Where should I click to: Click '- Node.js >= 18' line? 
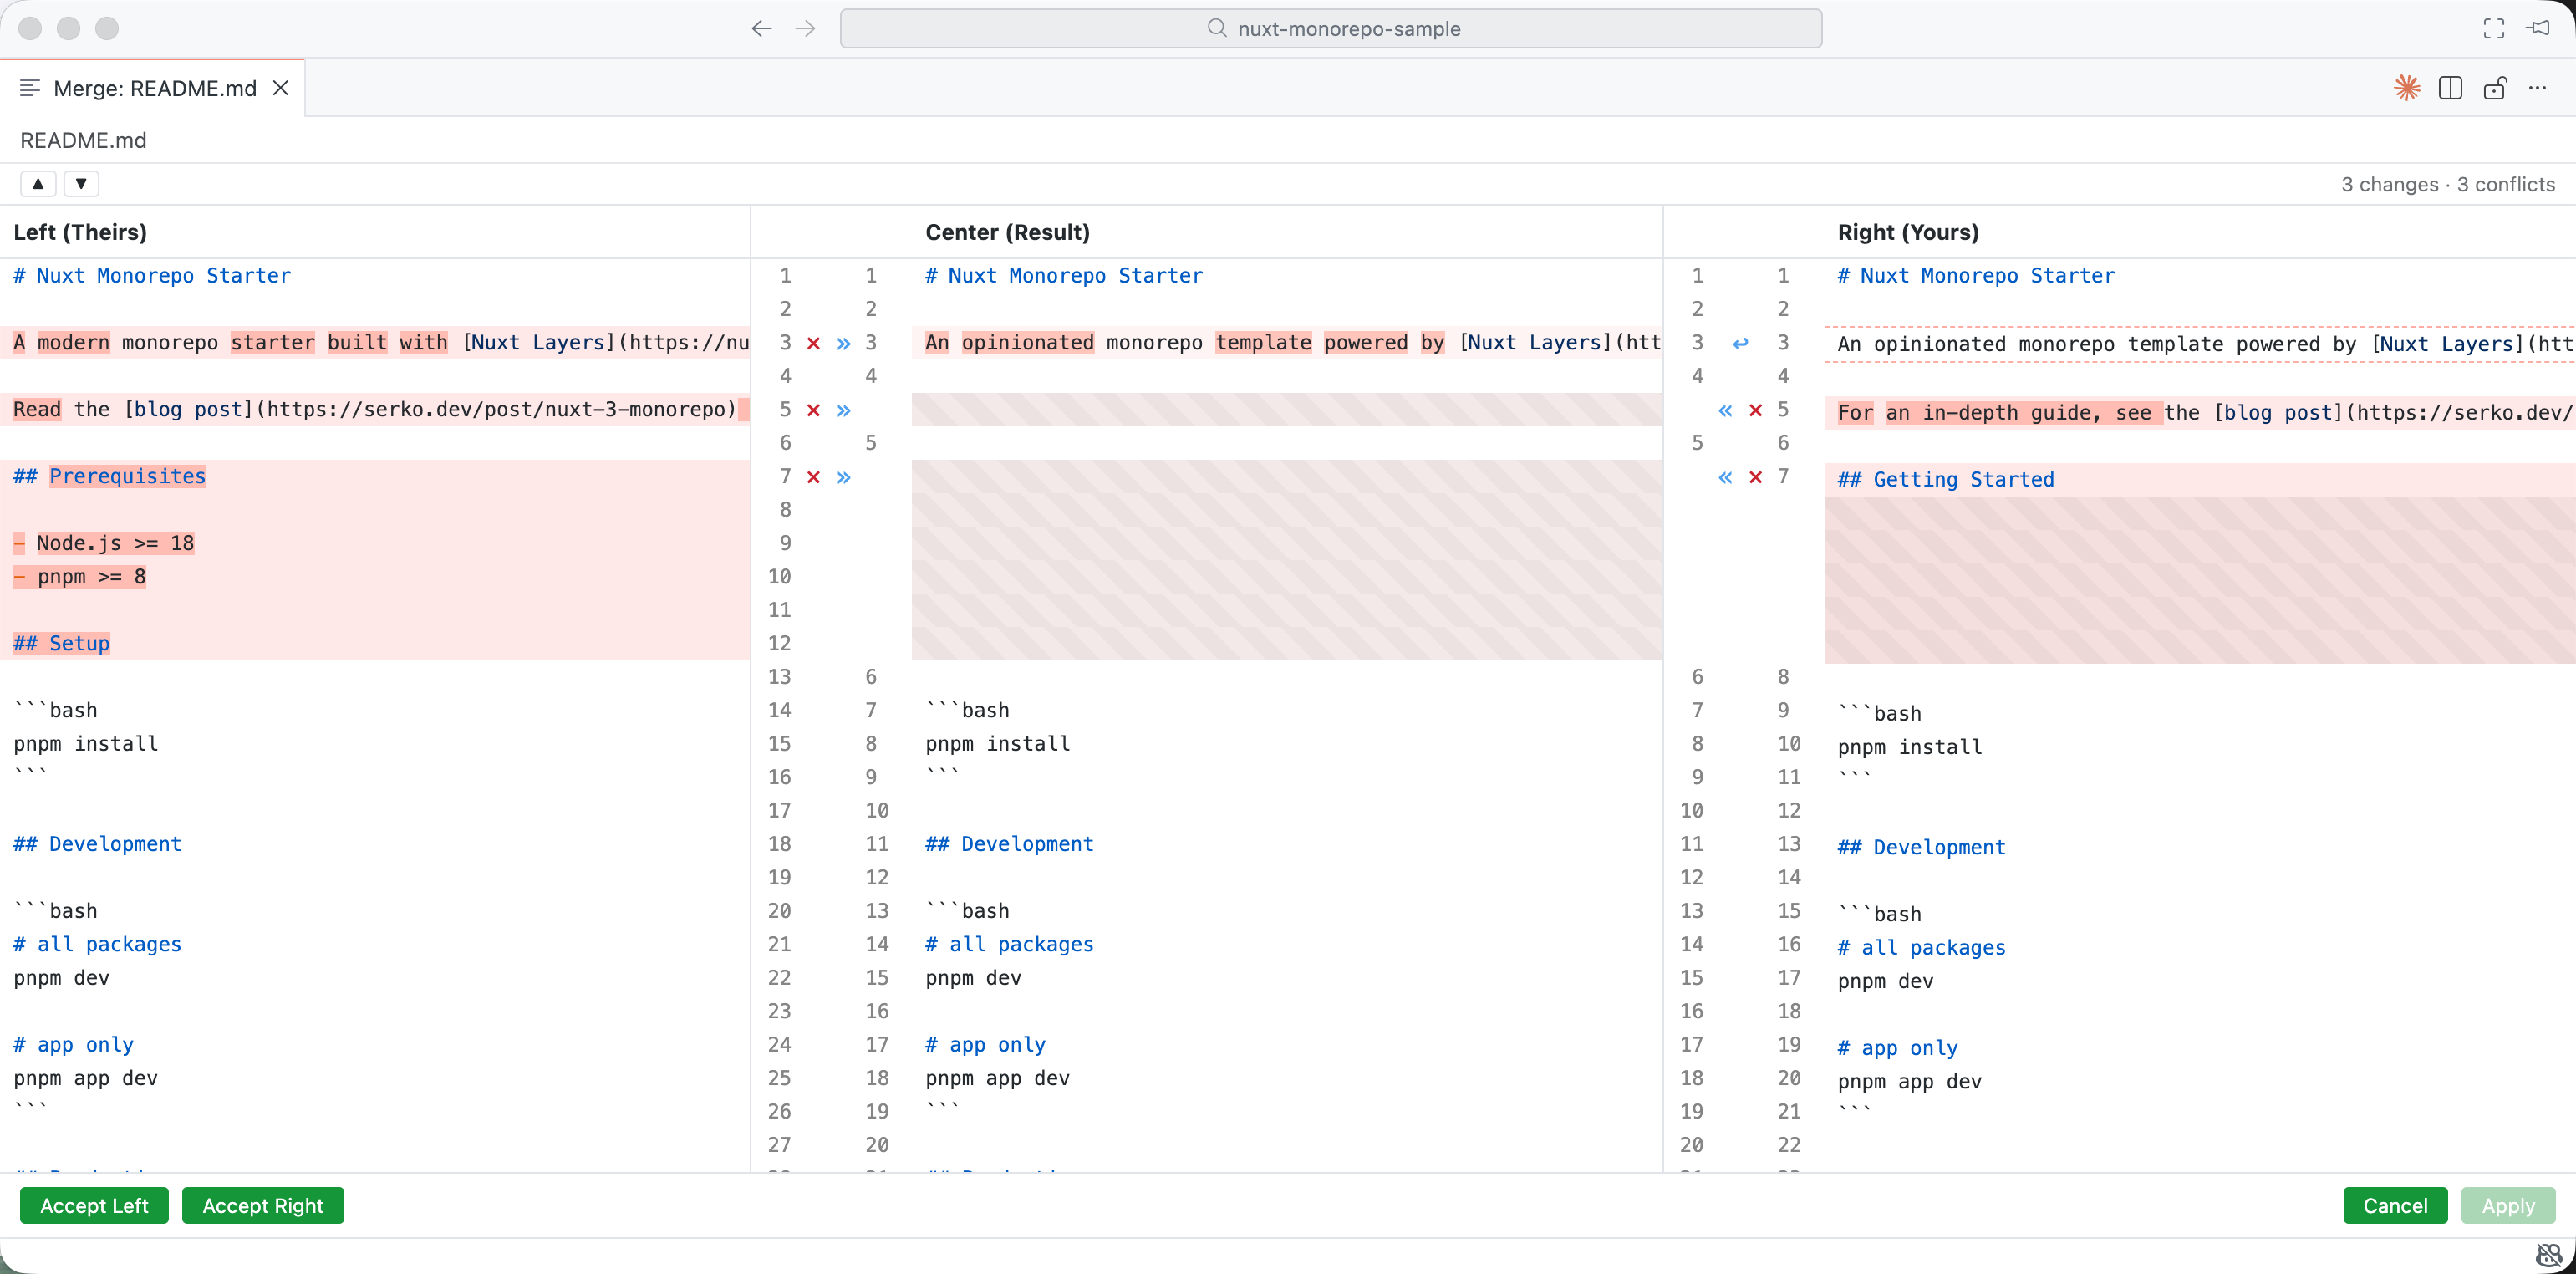point(104,543)
